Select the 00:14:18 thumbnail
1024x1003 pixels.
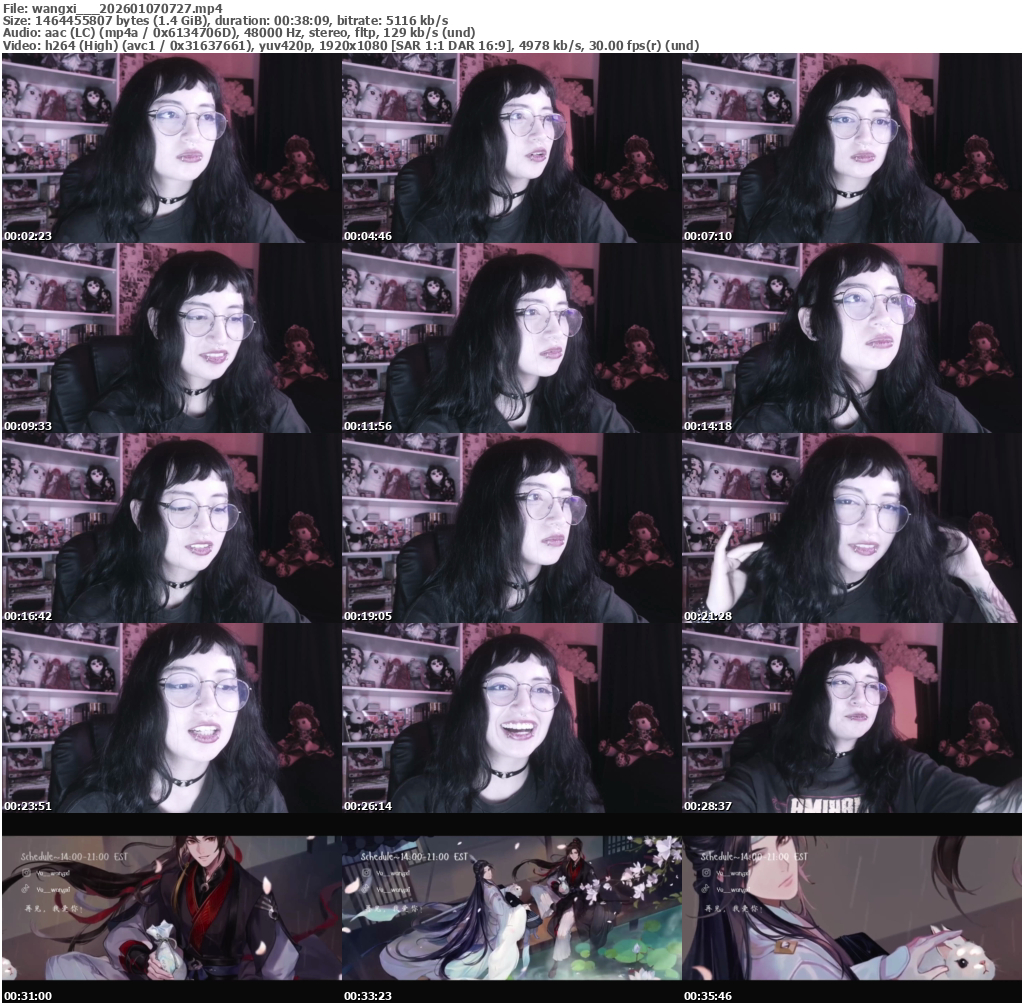click(852, 338)
